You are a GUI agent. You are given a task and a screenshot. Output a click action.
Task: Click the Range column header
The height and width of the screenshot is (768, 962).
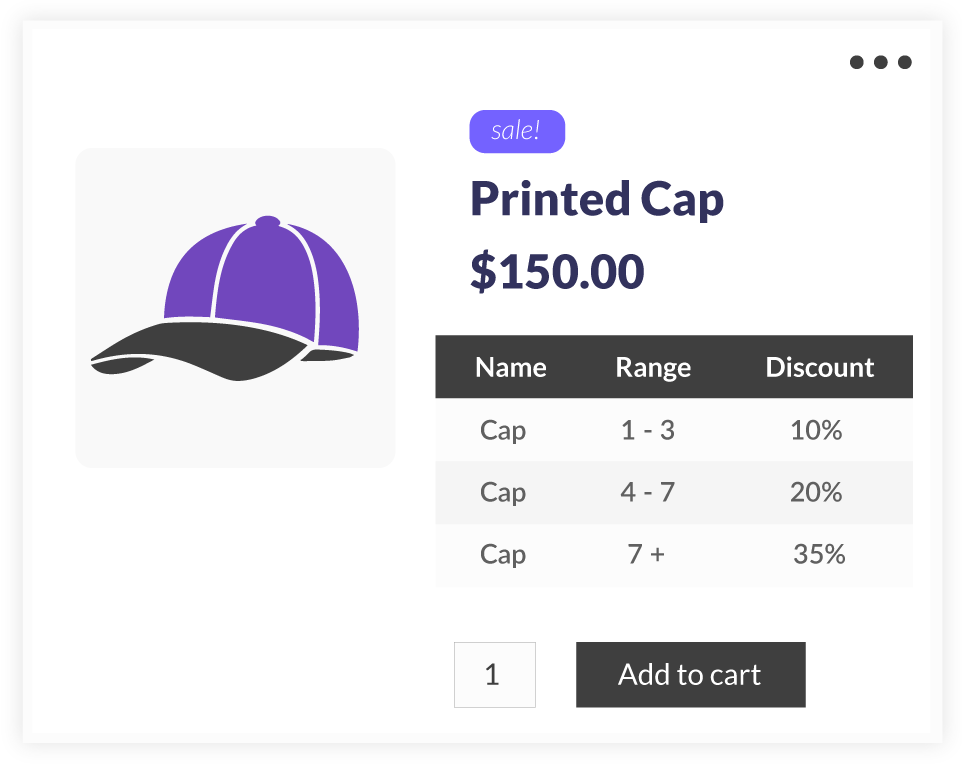tap(653, 368)
